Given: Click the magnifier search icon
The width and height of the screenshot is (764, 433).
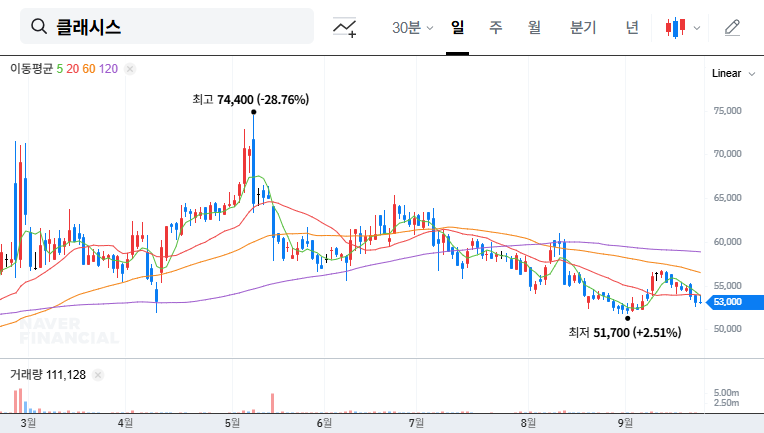Looking at the screenshot, I should [x=39, y=27].
